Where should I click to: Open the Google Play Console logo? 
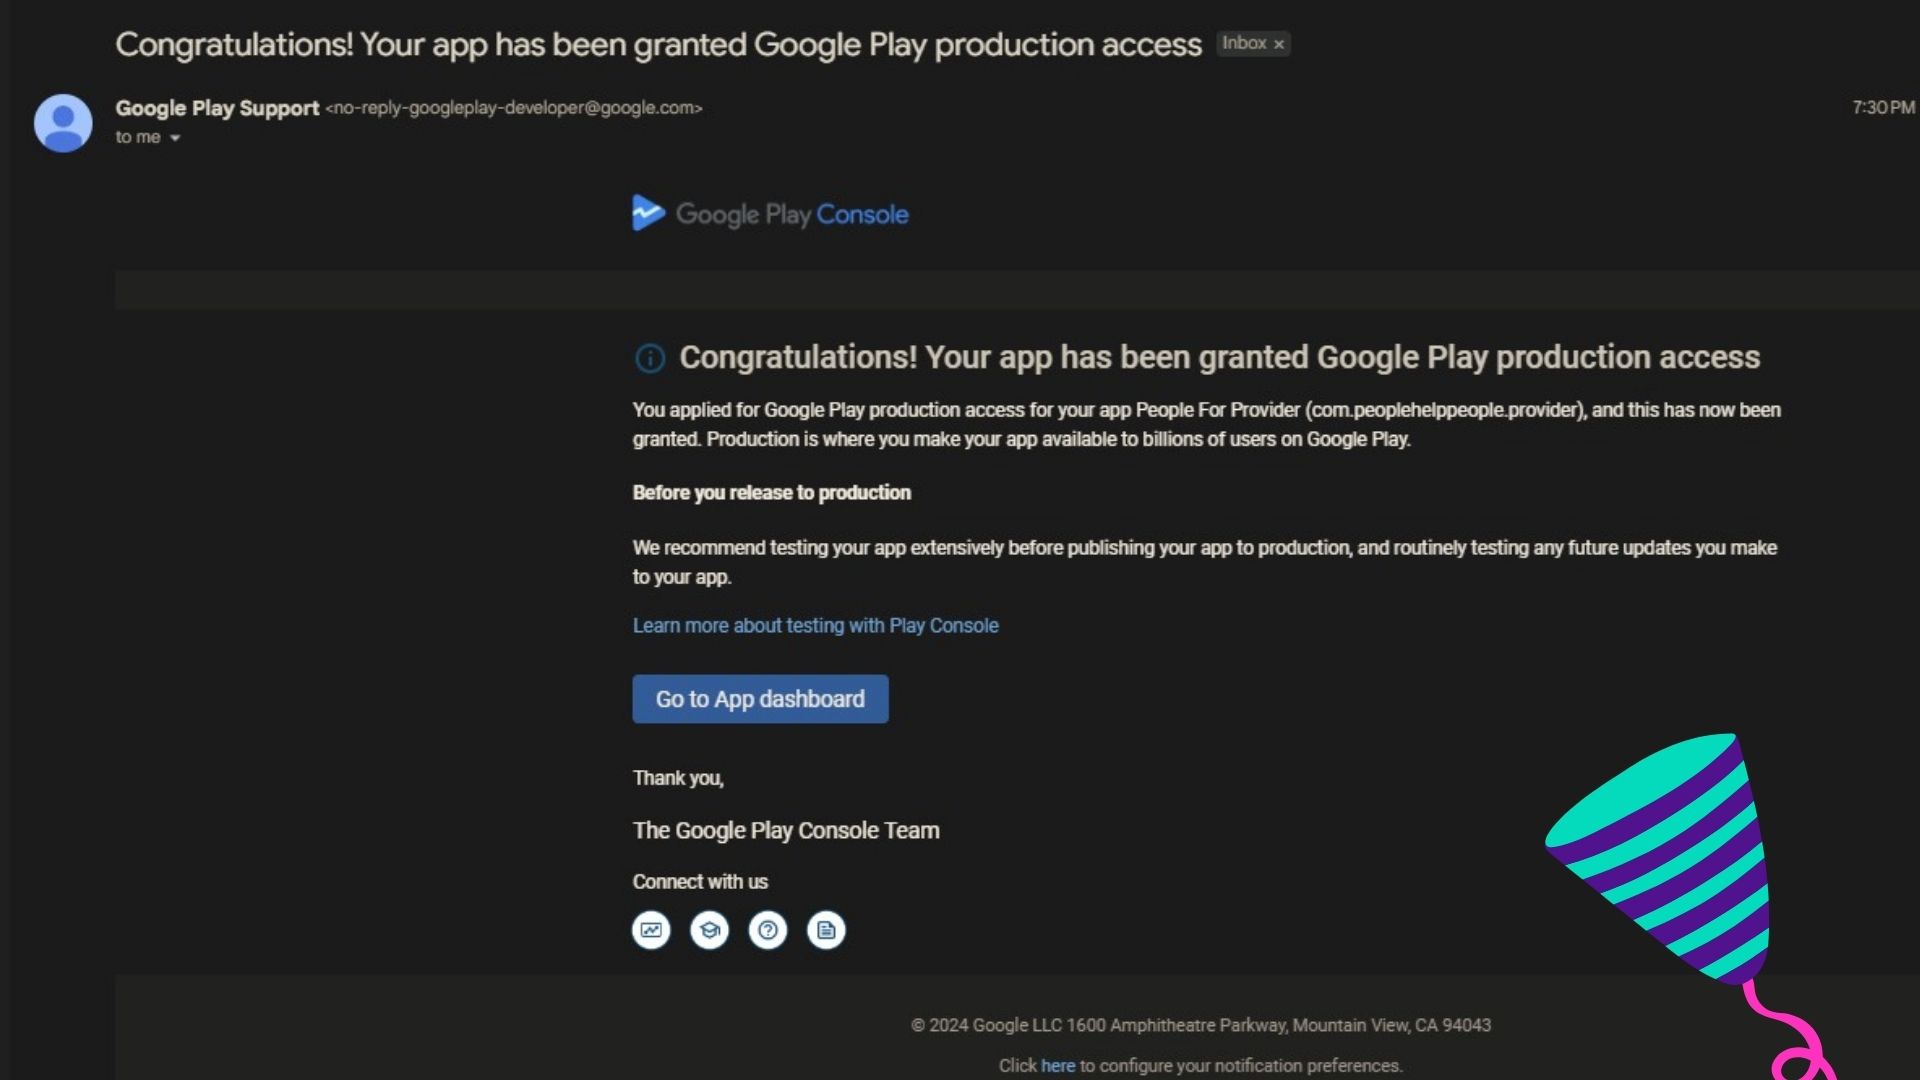pos(770,213)
